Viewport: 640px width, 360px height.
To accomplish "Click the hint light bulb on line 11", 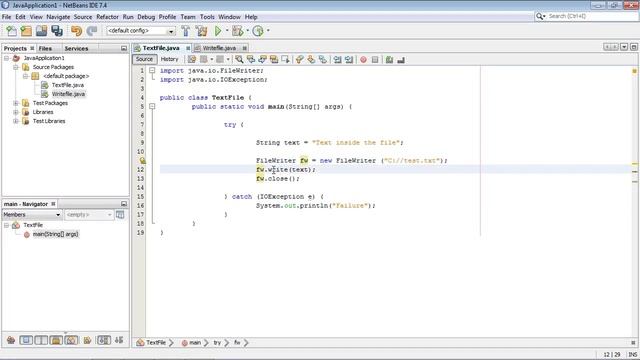I will [x=142, y=161].
